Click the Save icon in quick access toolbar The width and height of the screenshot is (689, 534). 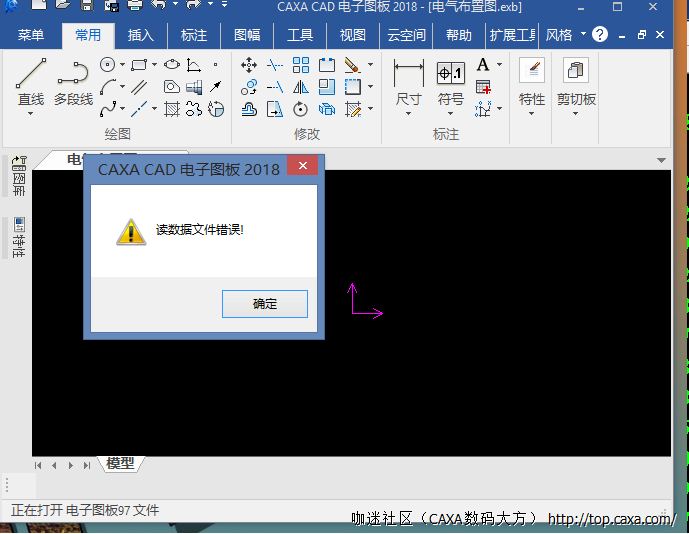click(87, 5)
